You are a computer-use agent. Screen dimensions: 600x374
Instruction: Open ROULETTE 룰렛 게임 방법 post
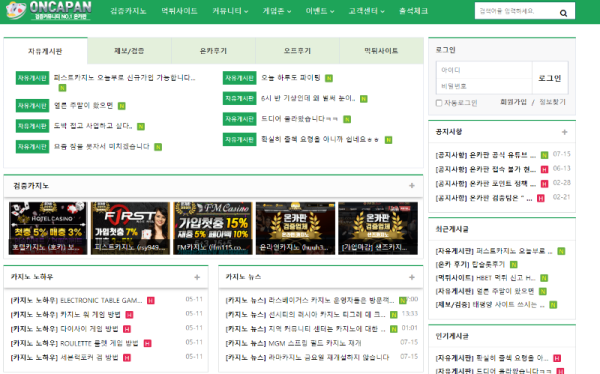click(74, 343)
